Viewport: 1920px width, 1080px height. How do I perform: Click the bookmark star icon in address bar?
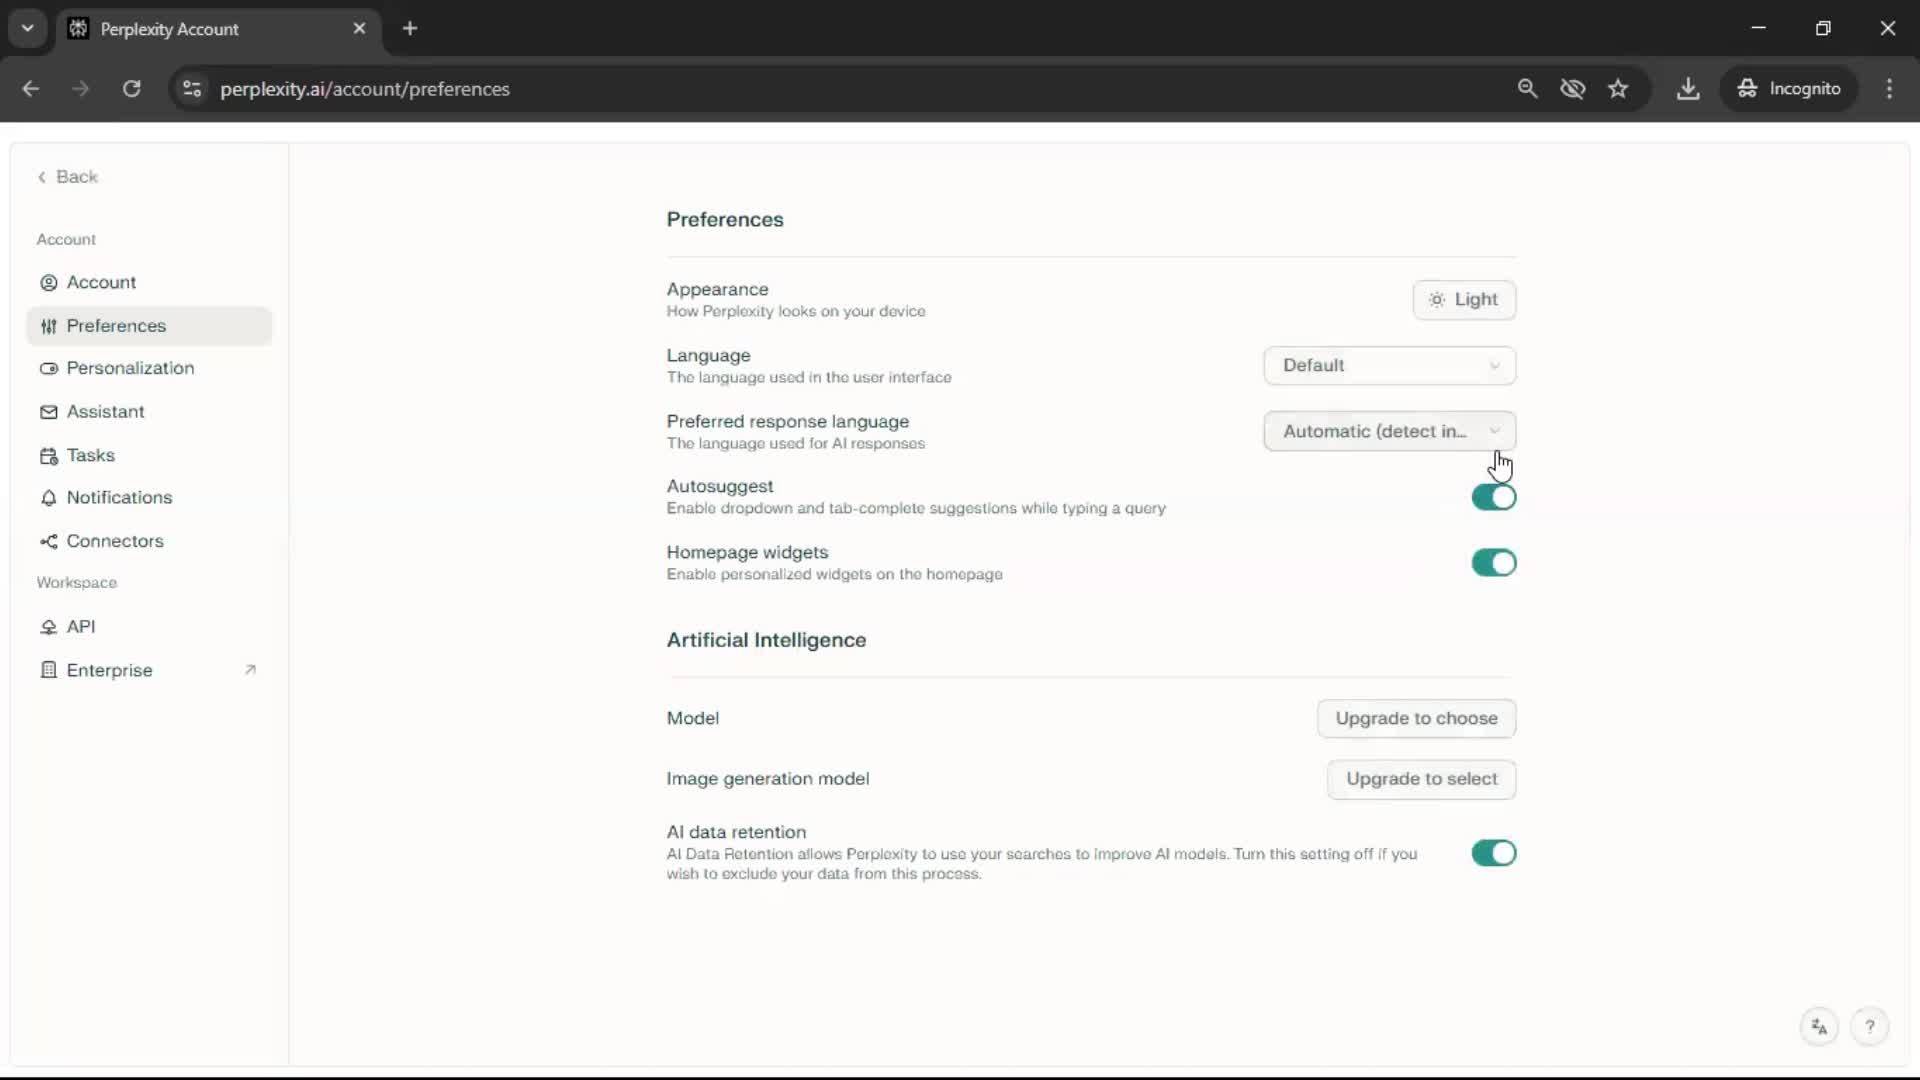[x=1618, y=89]
